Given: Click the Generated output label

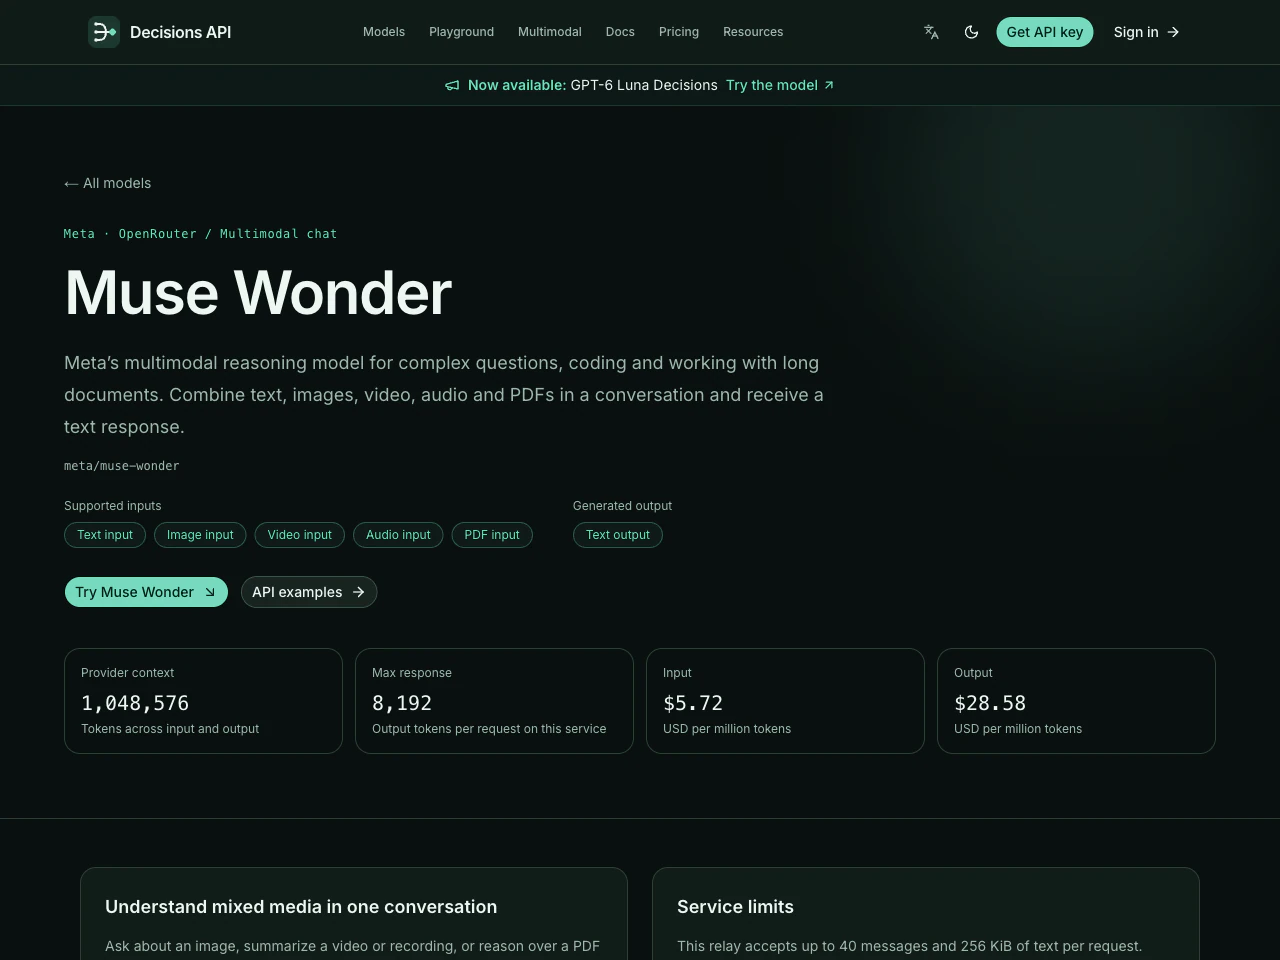Looking at the screenshot, I should click(622, 506).
